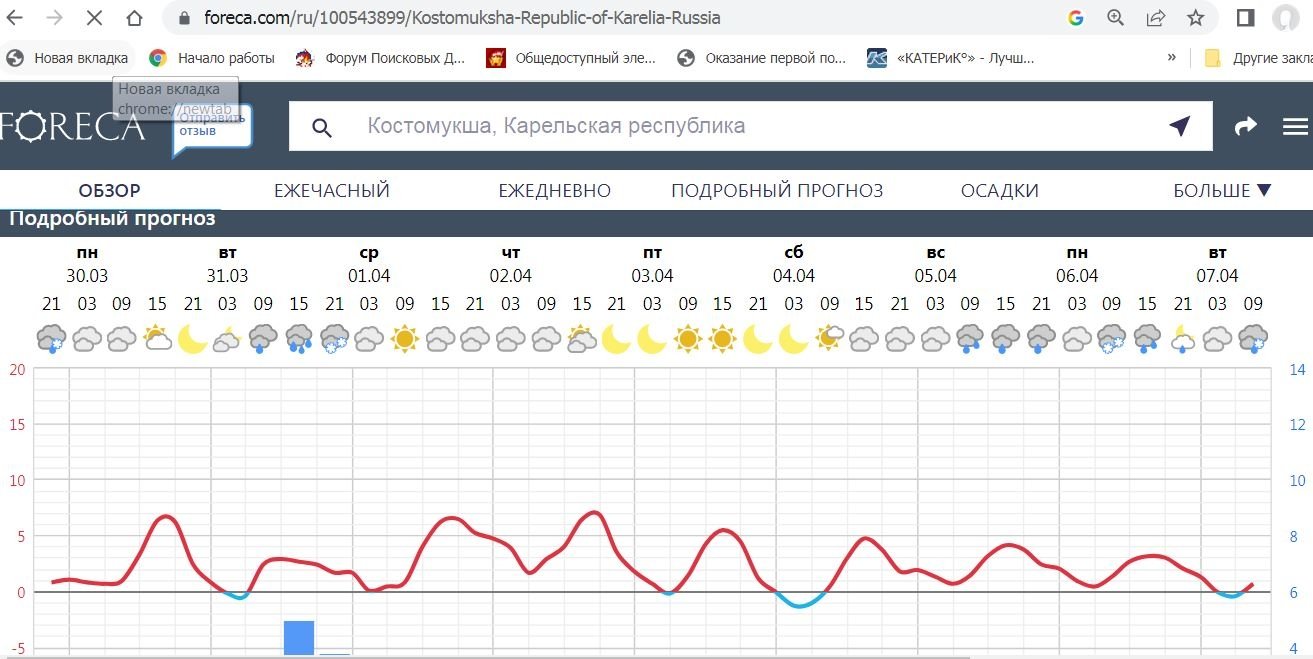Click the browser stop loading button
This screenshot has width=1313, height=659.
tap(93, 18)
